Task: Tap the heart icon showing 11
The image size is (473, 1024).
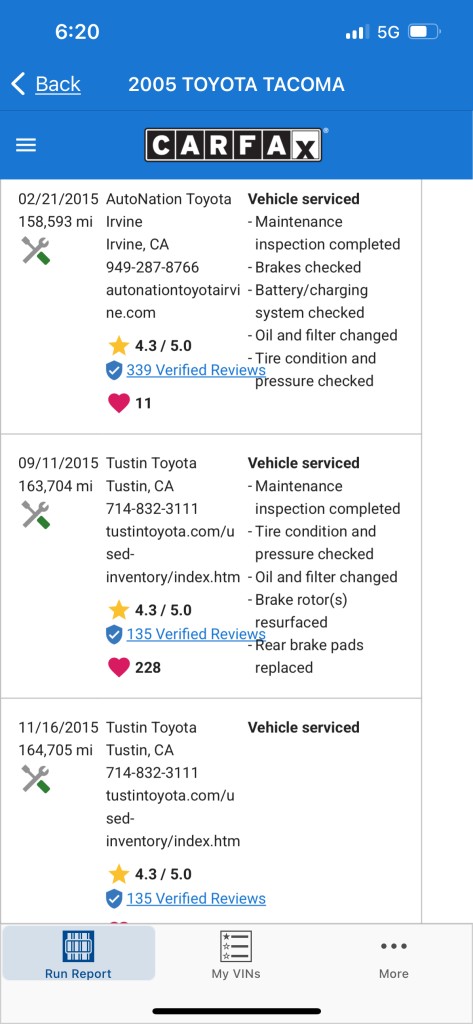Action: tap(118, 403)
